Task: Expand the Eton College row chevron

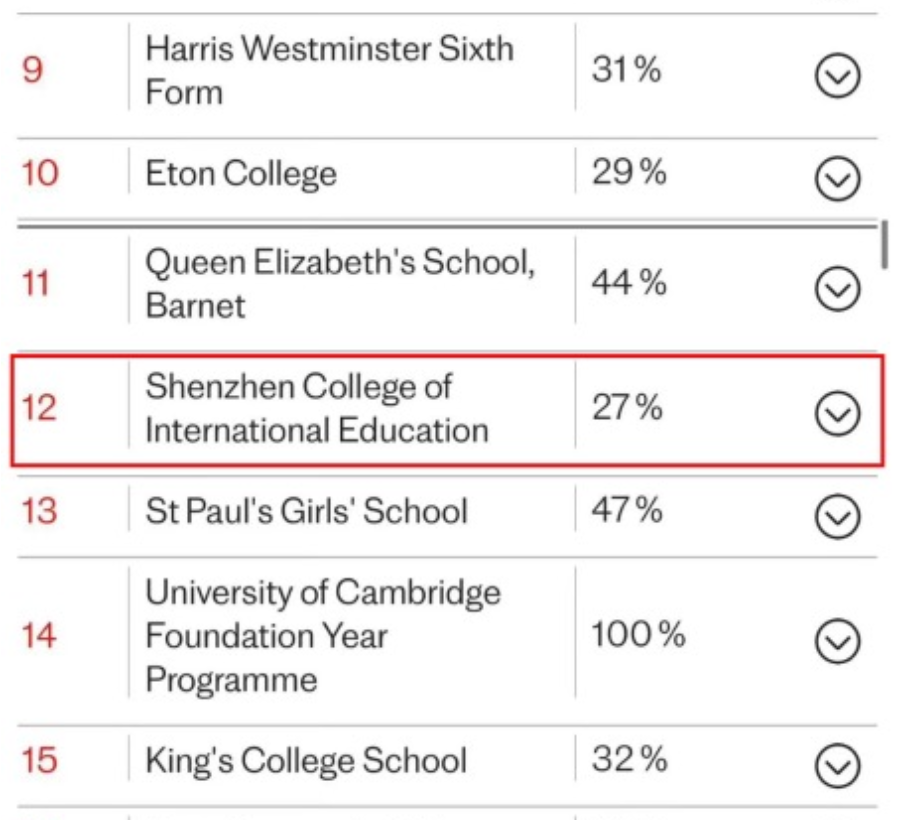Action: tap(838, 178)
